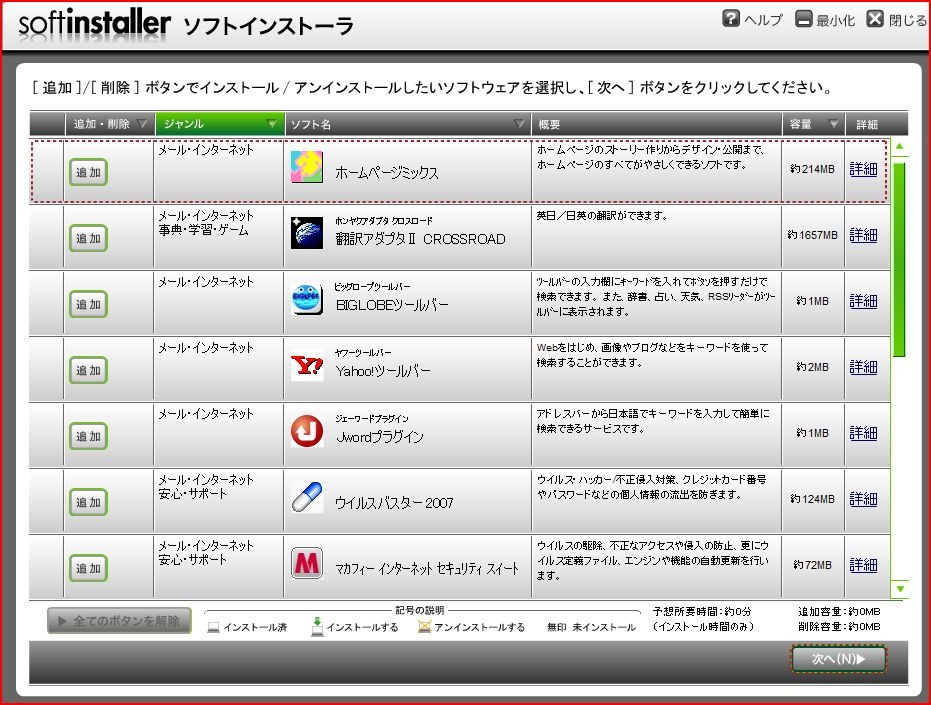Select the ウイルスバスター2007 name text
The width and height of the screenshot is (931, 705).
(394, 503)
